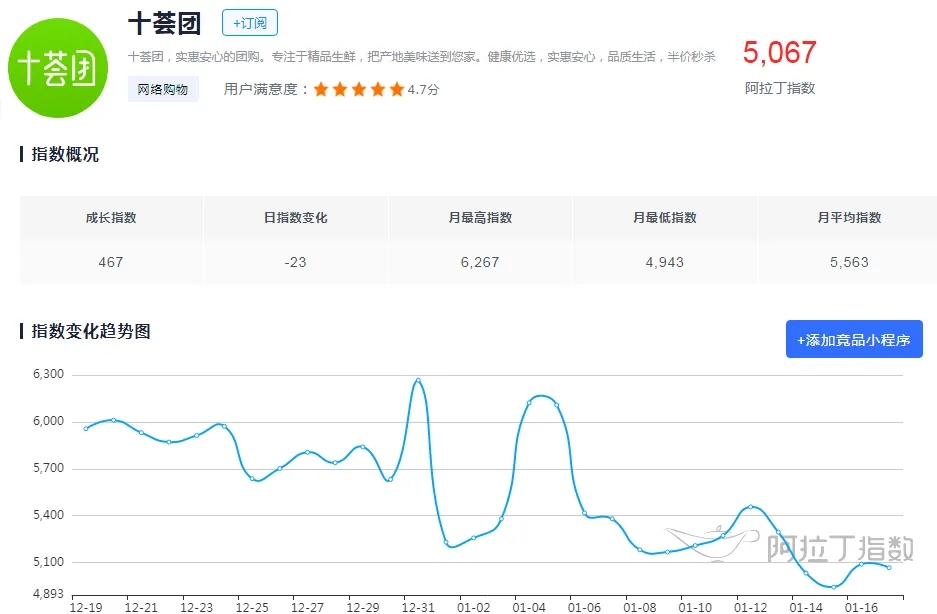The height and width of the screenshot is (614, 937).
Task: Click the 成长指数 column header
Action: pos(111,218)
